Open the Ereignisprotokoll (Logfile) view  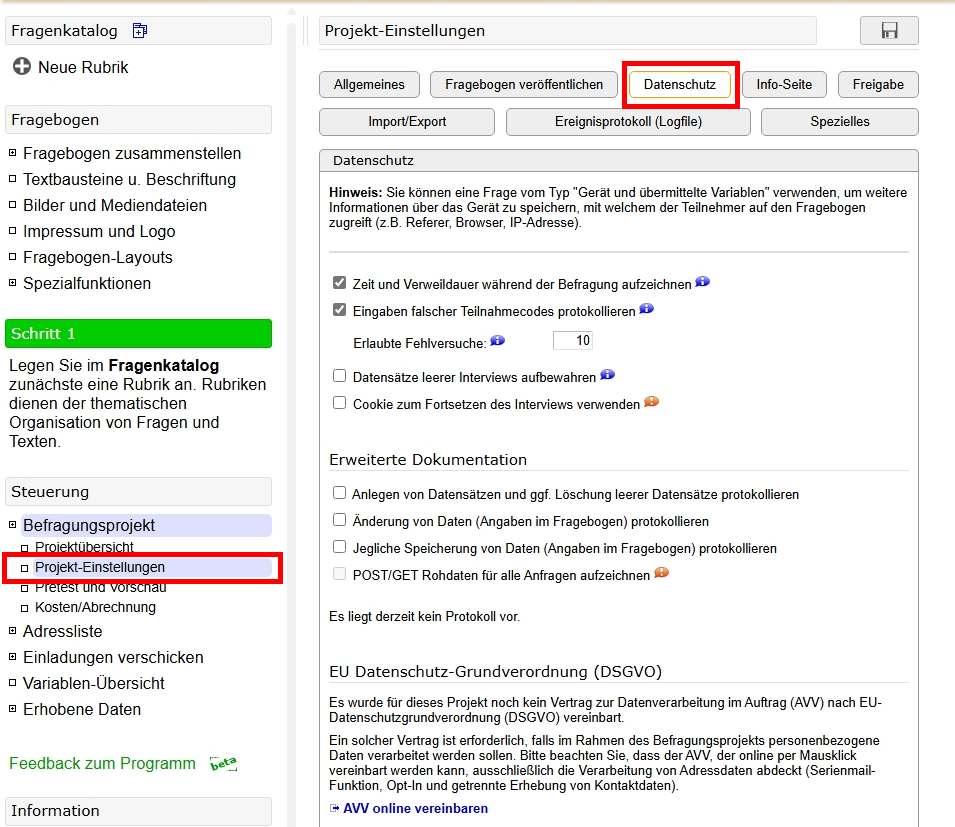click(628, 121)
